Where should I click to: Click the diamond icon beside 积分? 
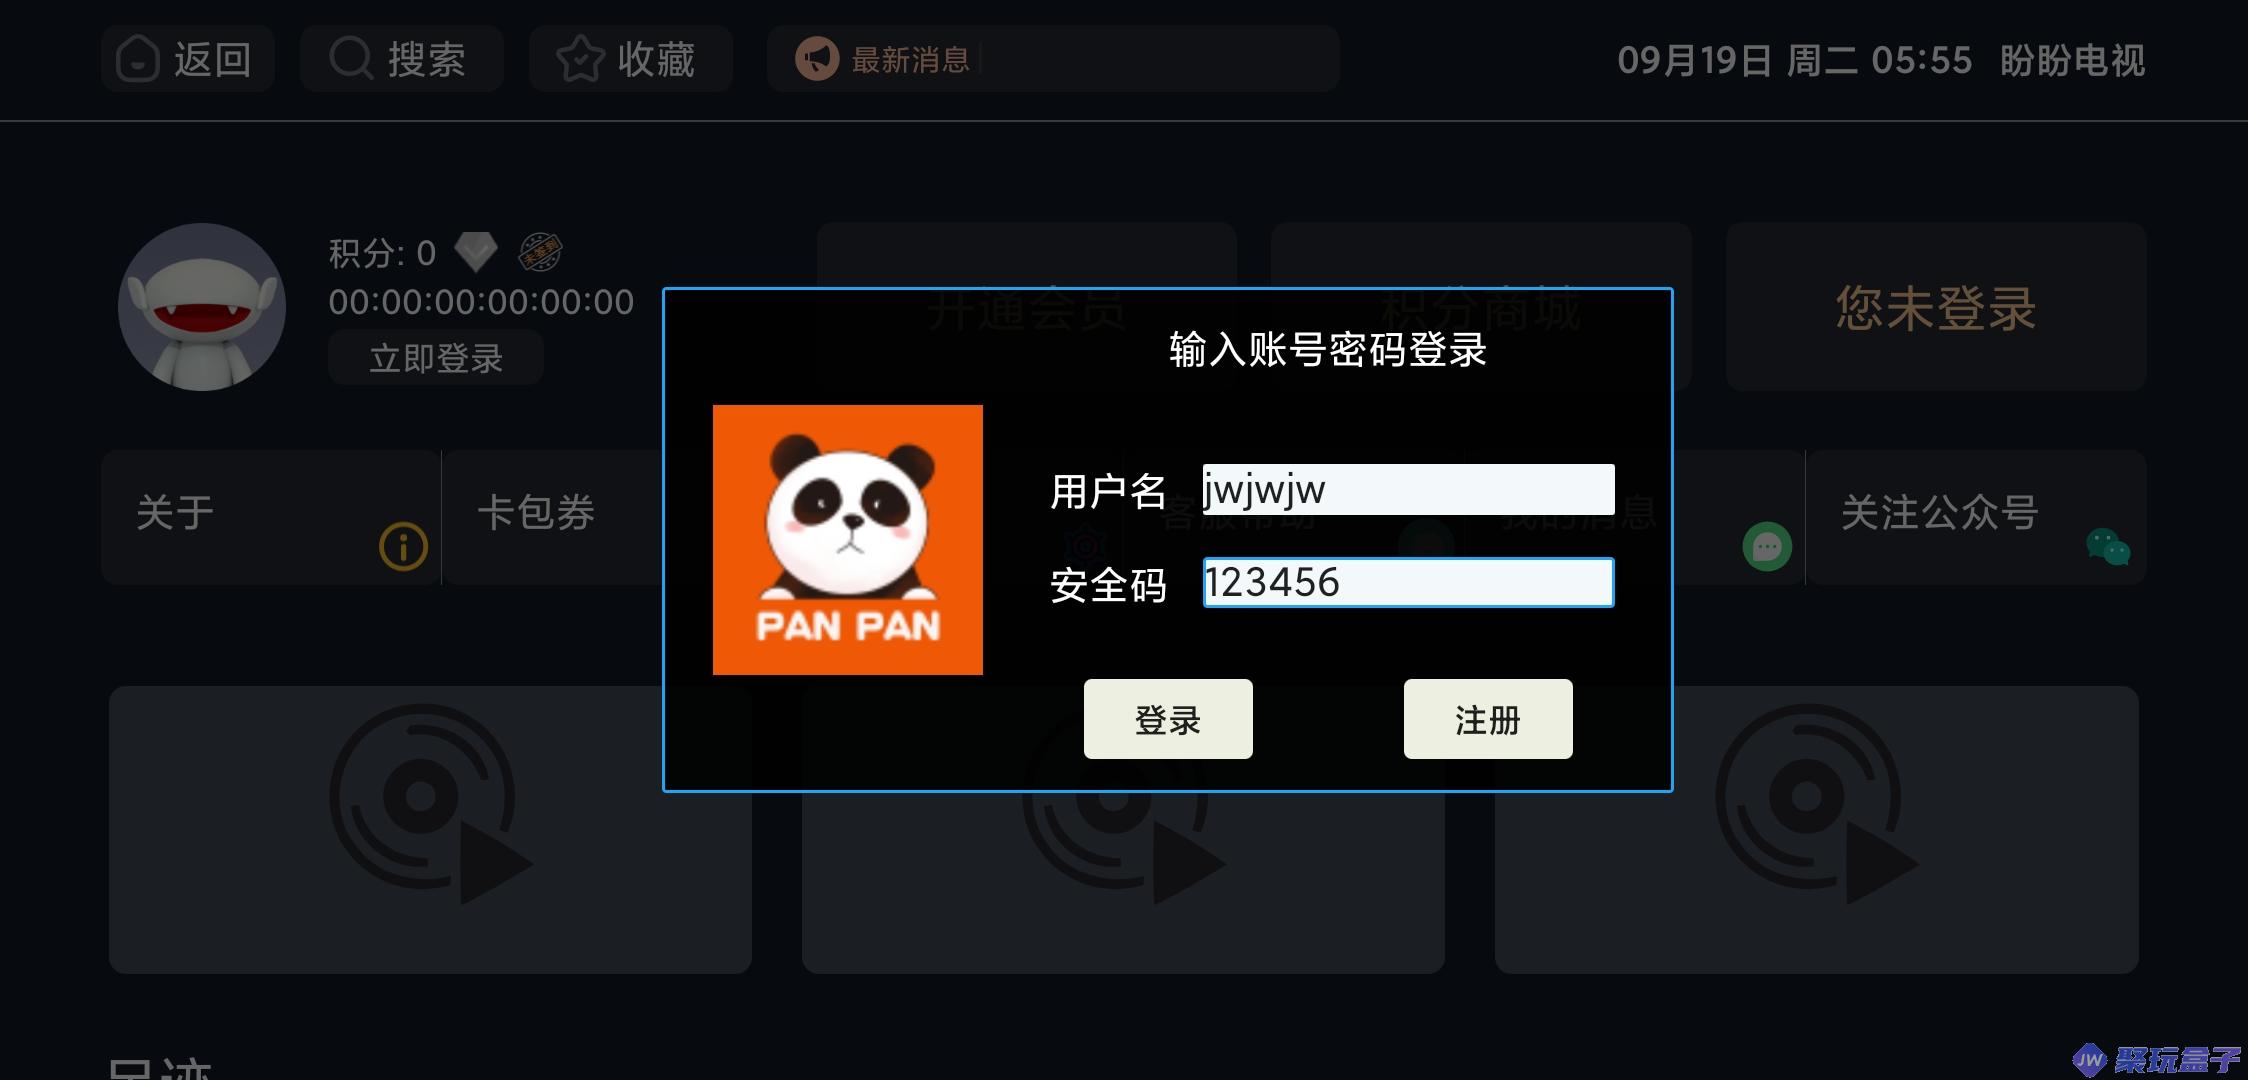pyautogui.click(x=476, y=252)
